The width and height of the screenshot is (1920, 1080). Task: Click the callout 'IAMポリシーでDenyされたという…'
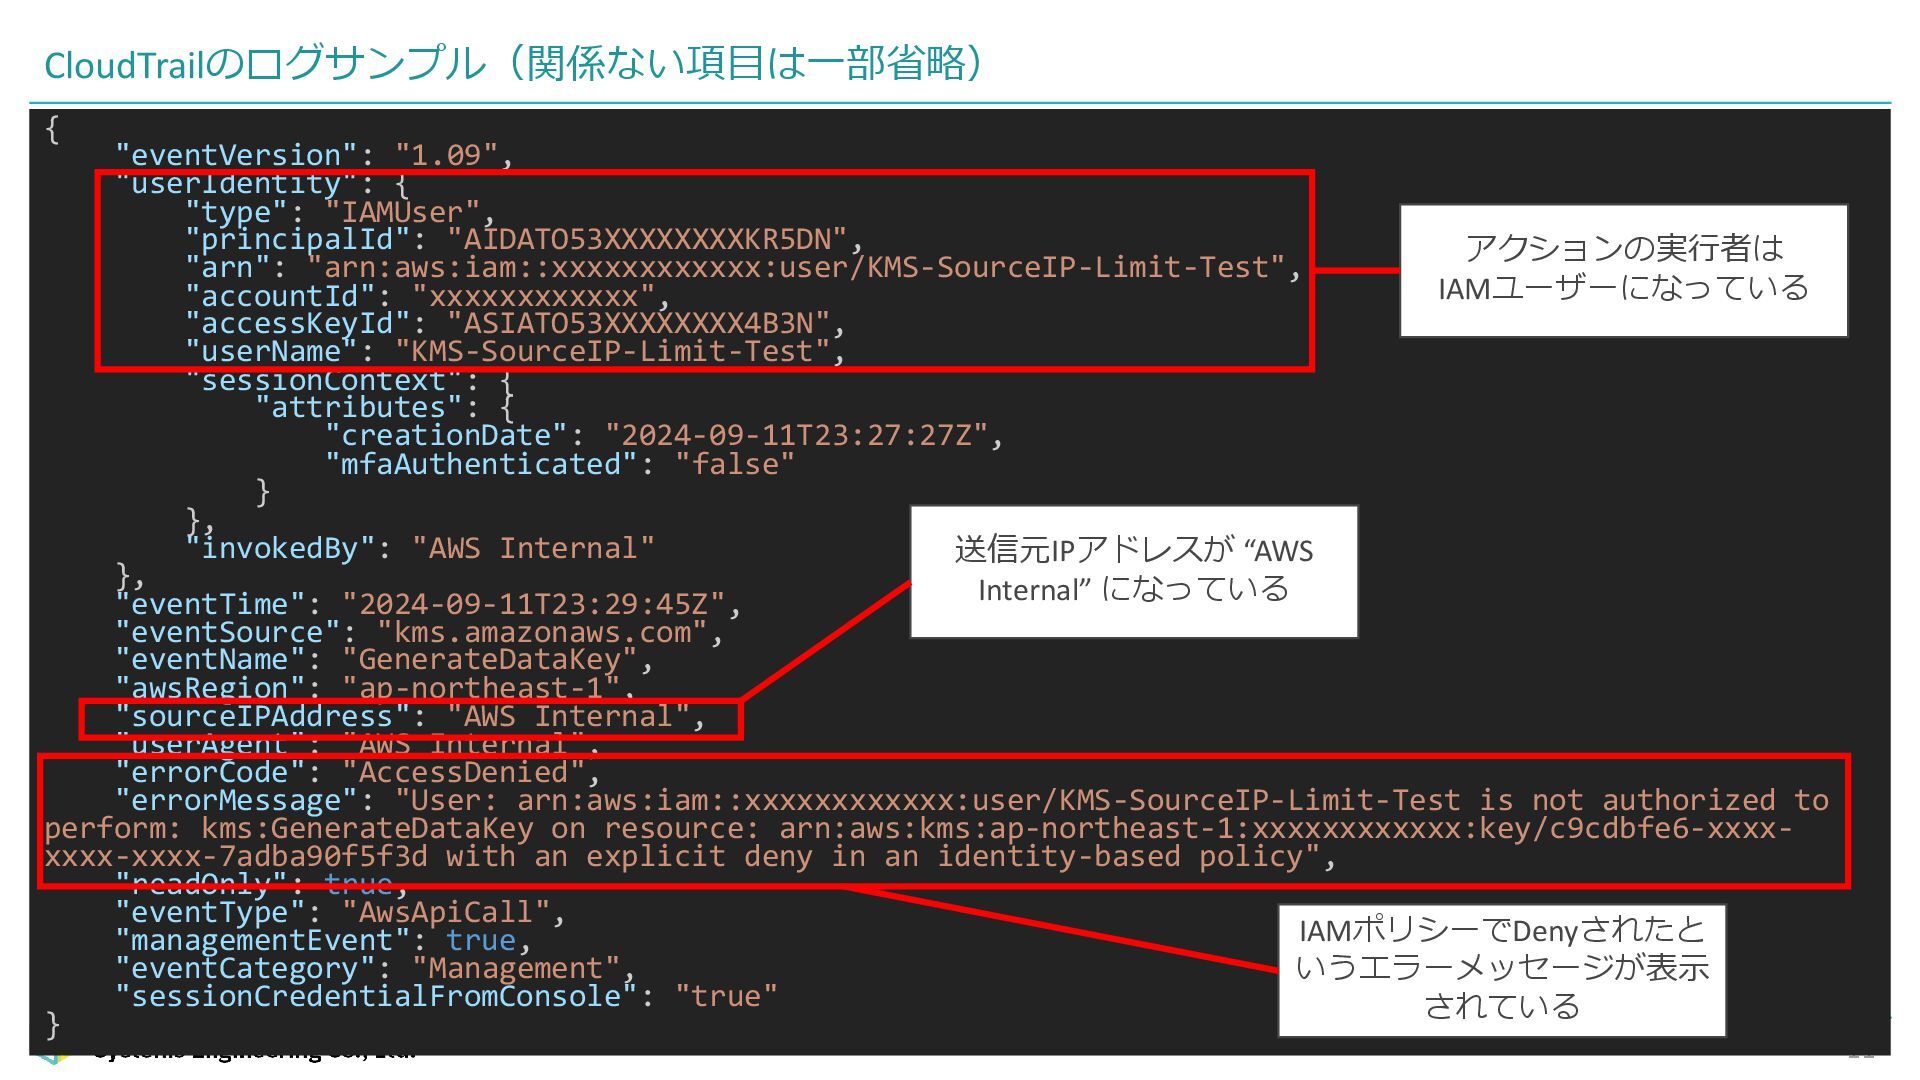click(x=1502, y=970)
